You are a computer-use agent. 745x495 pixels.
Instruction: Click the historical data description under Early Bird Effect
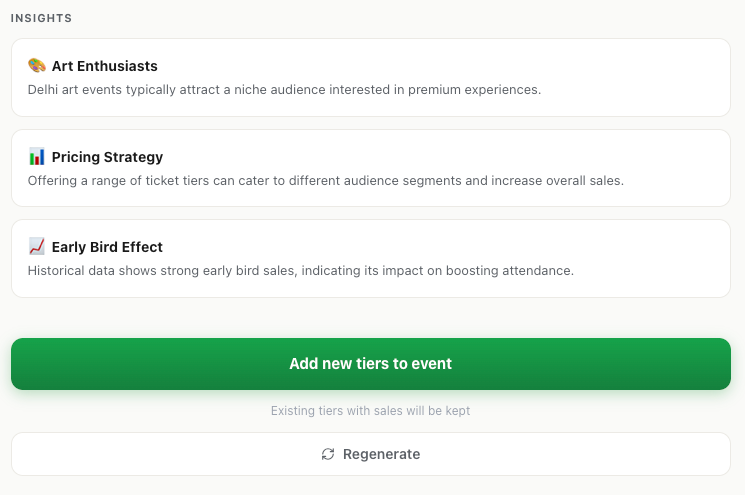click(300, 271)
